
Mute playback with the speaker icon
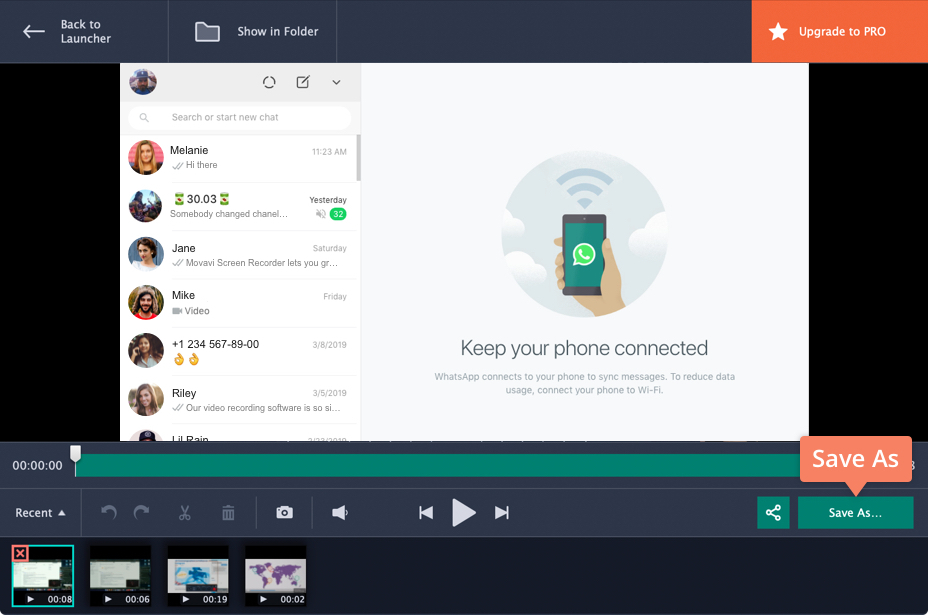[340, 512]
